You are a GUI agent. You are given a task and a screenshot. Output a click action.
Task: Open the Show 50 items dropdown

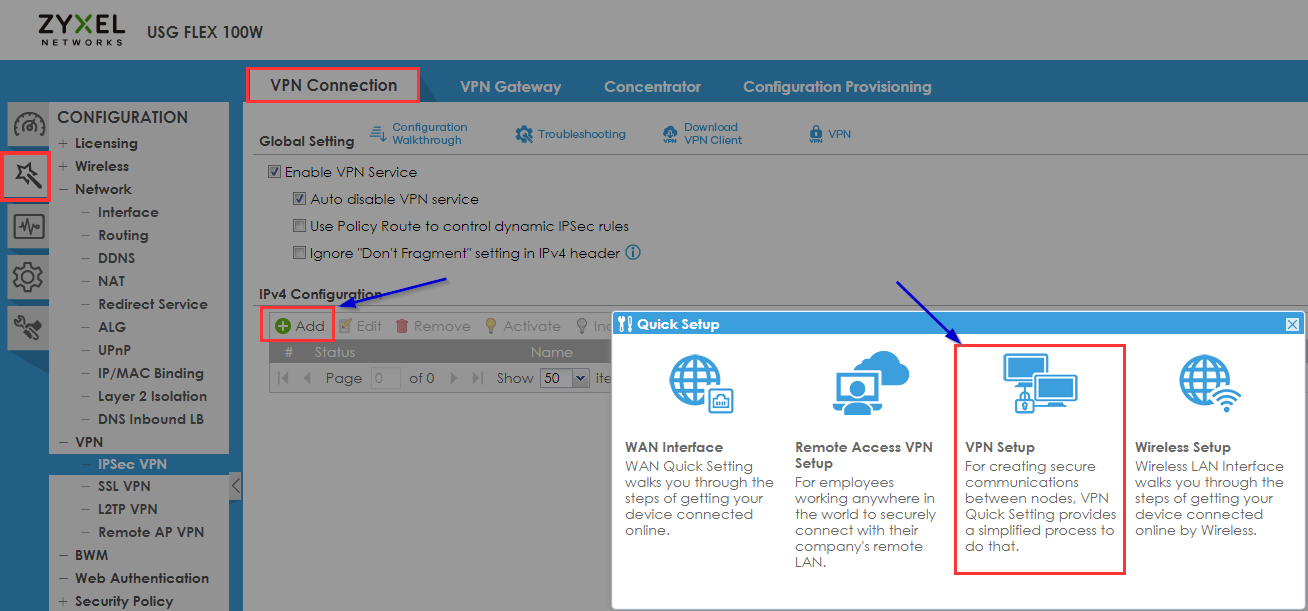(567, 377)
